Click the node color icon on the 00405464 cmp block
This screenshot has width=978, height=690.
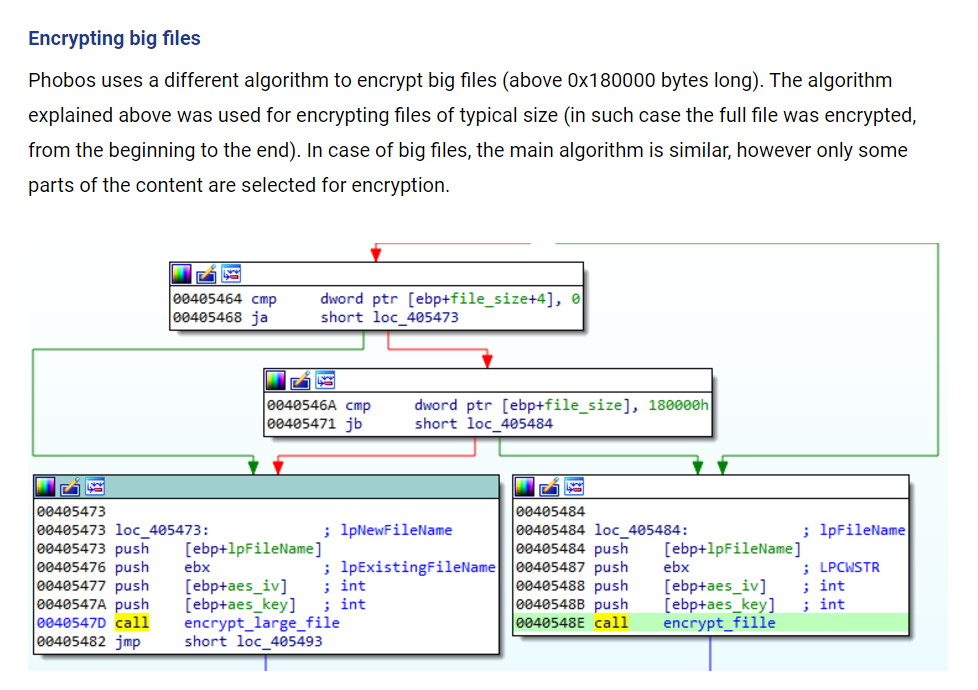183,273
